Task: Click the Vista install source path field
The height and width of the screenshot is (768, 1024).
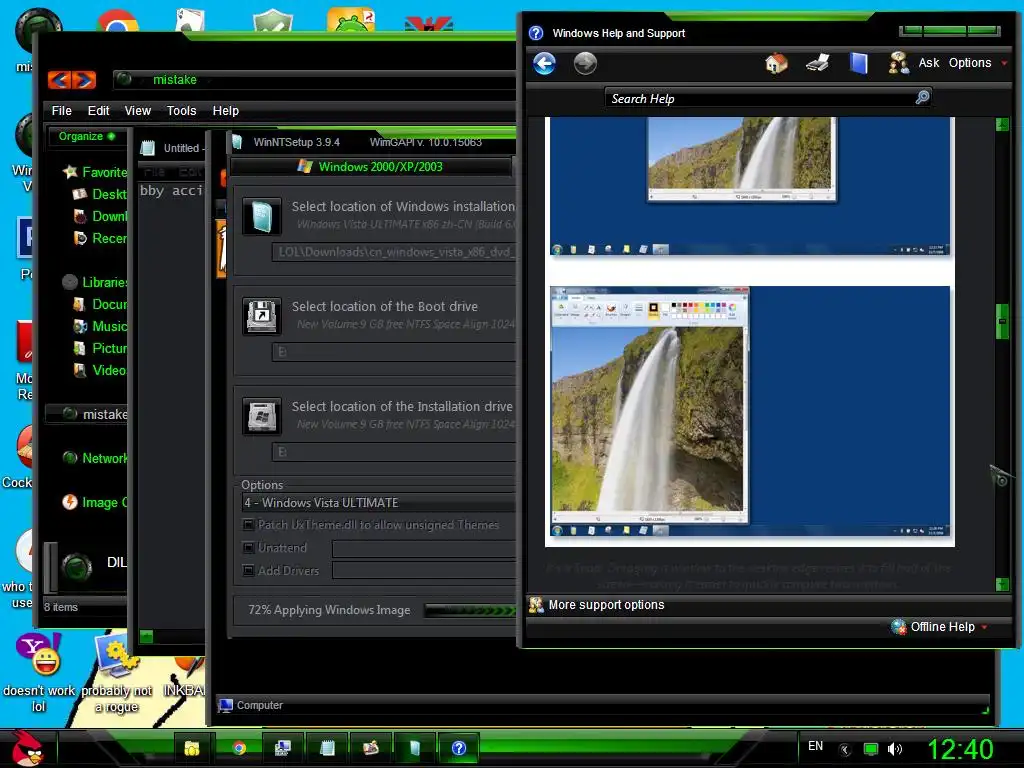Action: click(x=394, y=252)
